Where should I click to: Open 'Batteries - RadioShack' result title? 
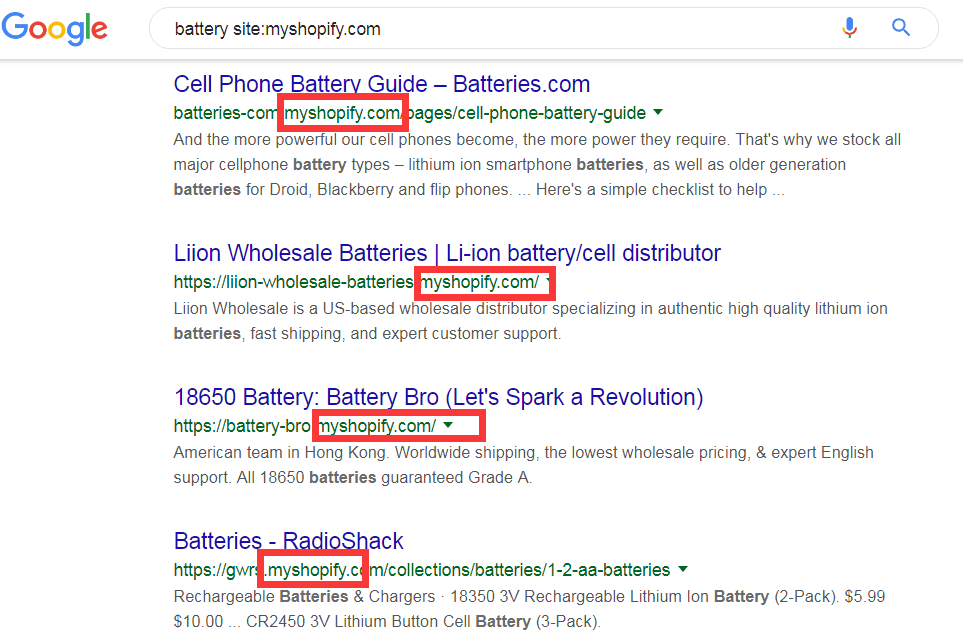(289, 541)
